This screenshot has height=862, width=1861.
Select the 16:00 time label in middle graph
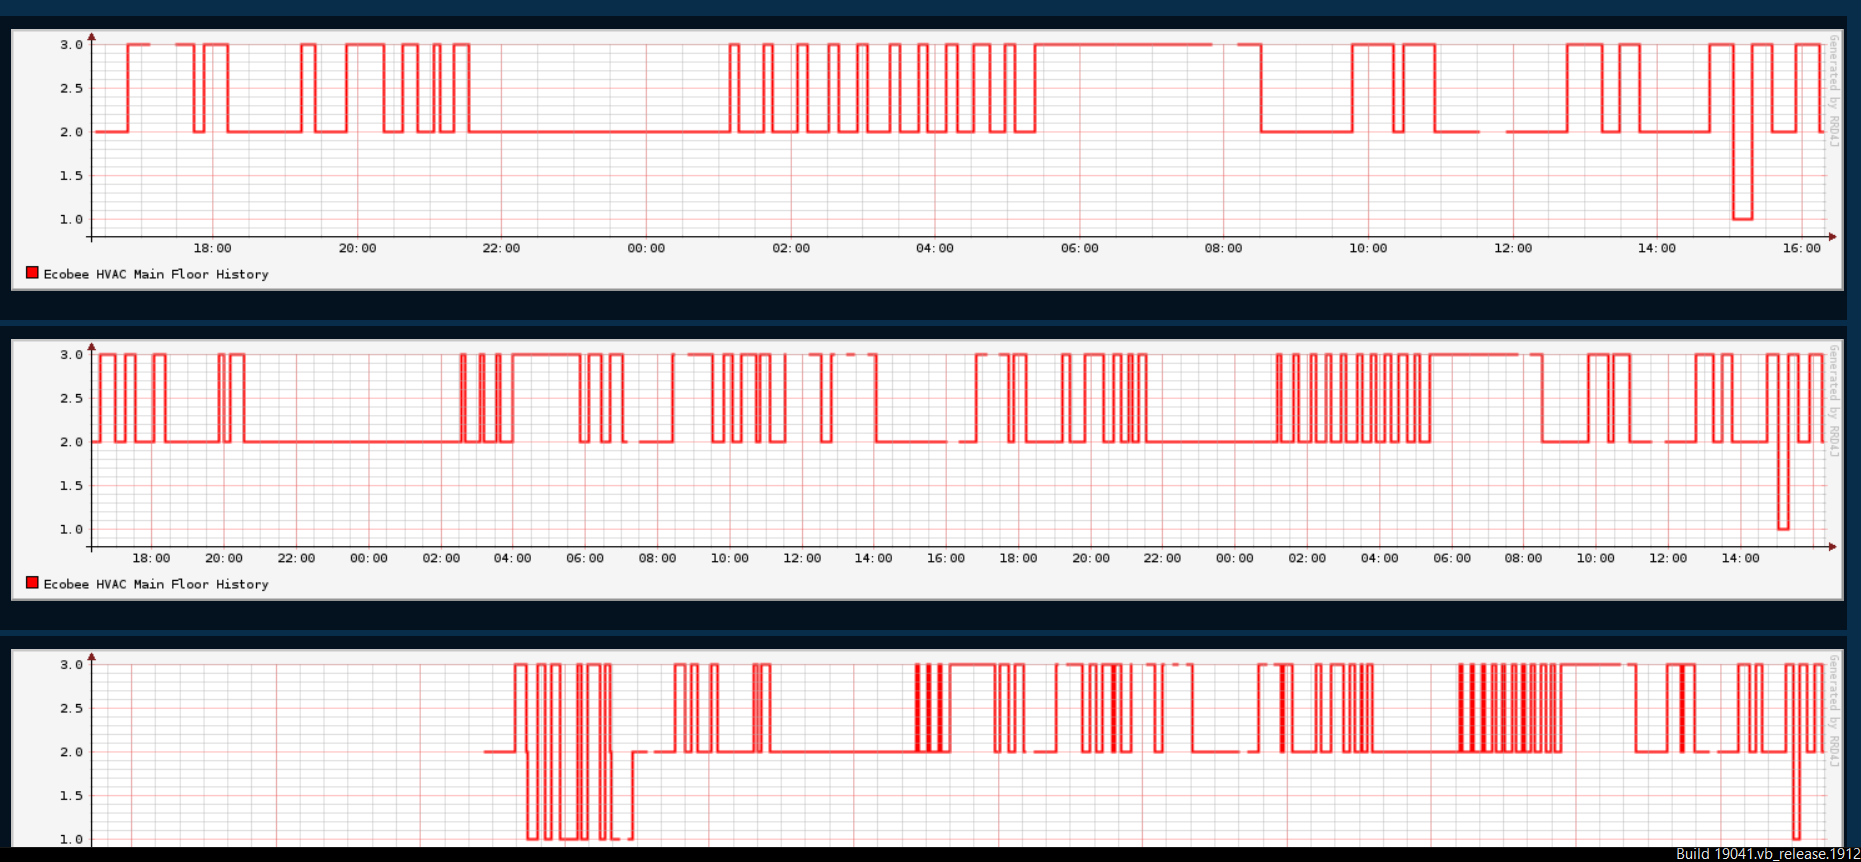click(x=945, y=558)
